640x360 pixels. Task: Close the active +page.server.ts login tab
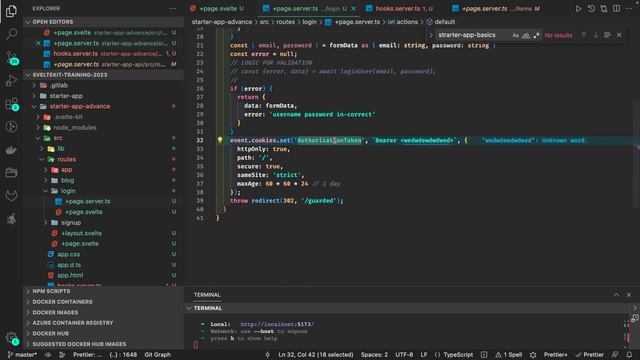(353, 9)
